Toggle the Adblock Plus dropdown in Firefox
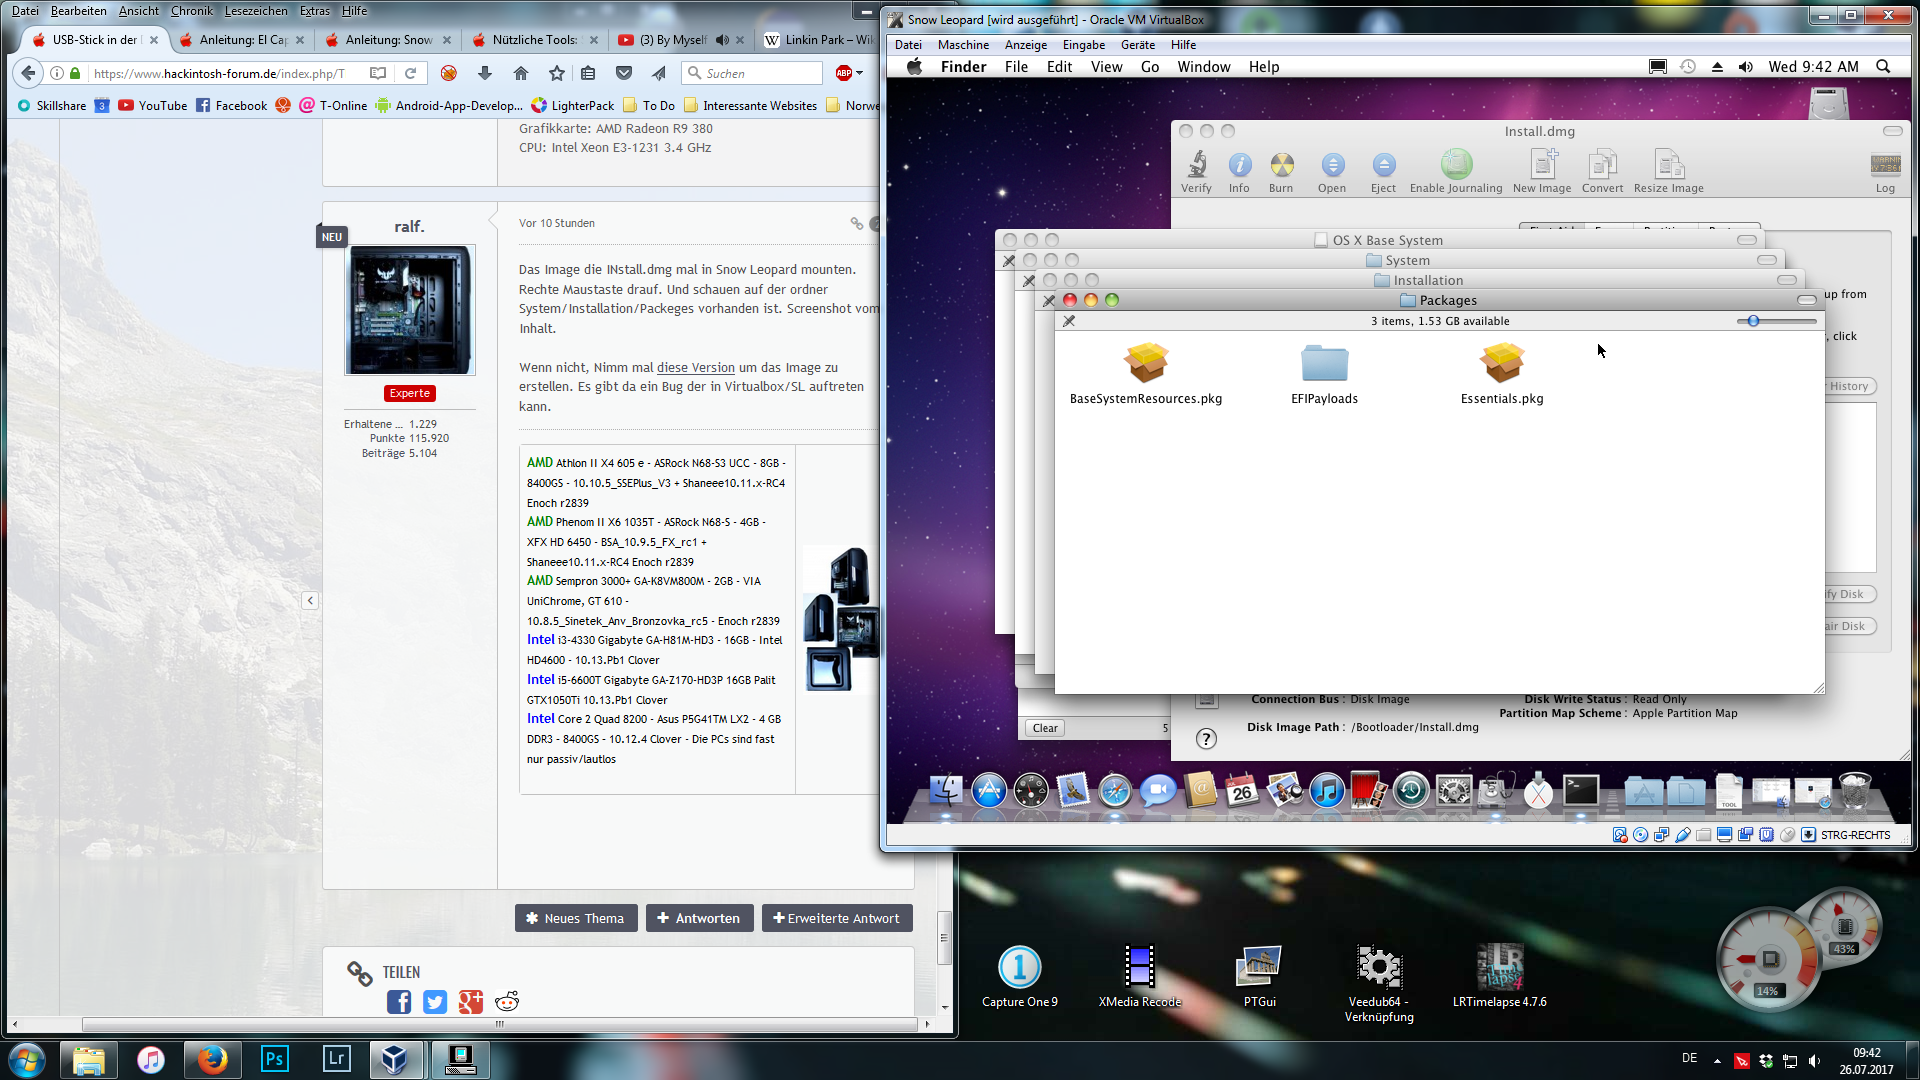Image resolution: width=1920 pixels, height=1080 pixels. (858, 73)
